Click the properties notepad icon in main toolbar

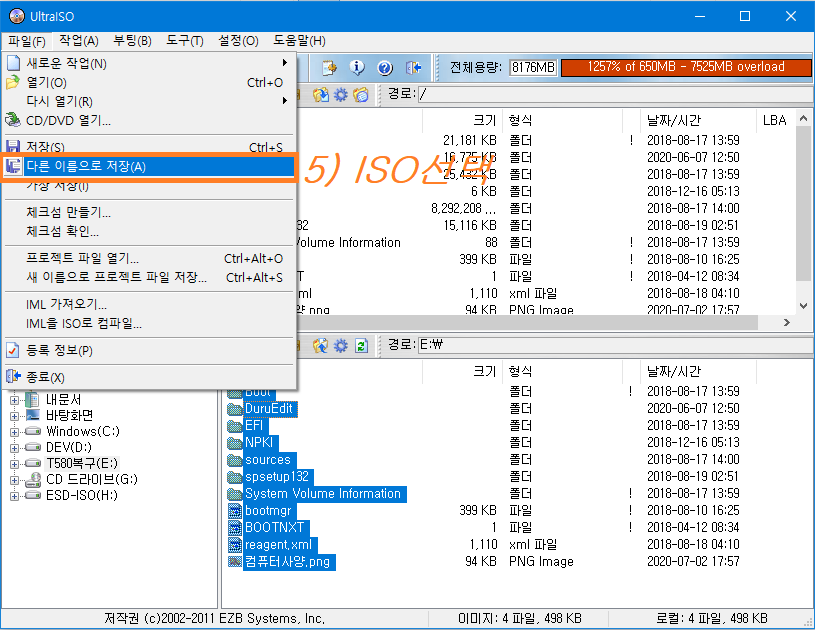click(x=329, y=68)
